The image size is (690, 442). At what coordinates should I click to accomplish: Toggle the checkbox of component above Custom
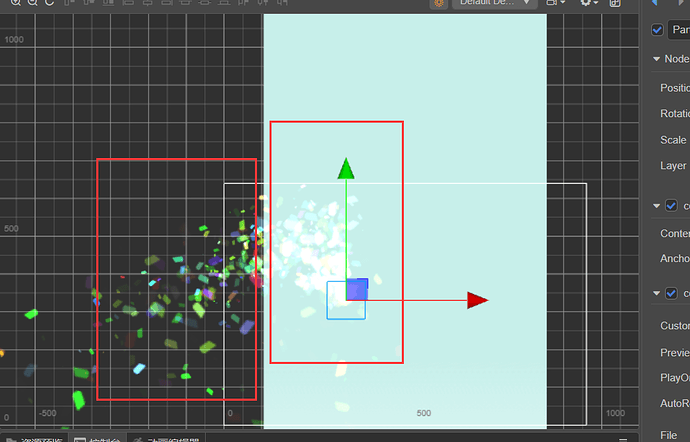[671, 293]
